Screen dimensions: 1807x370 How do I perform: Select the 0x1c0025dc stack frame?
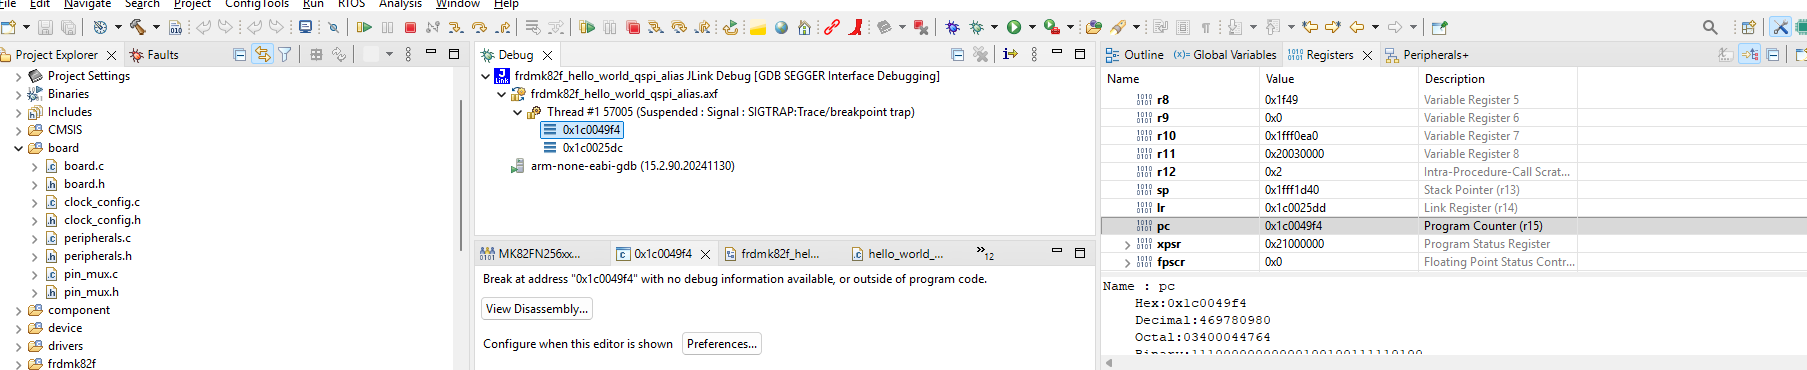click(x=592, y=148)
